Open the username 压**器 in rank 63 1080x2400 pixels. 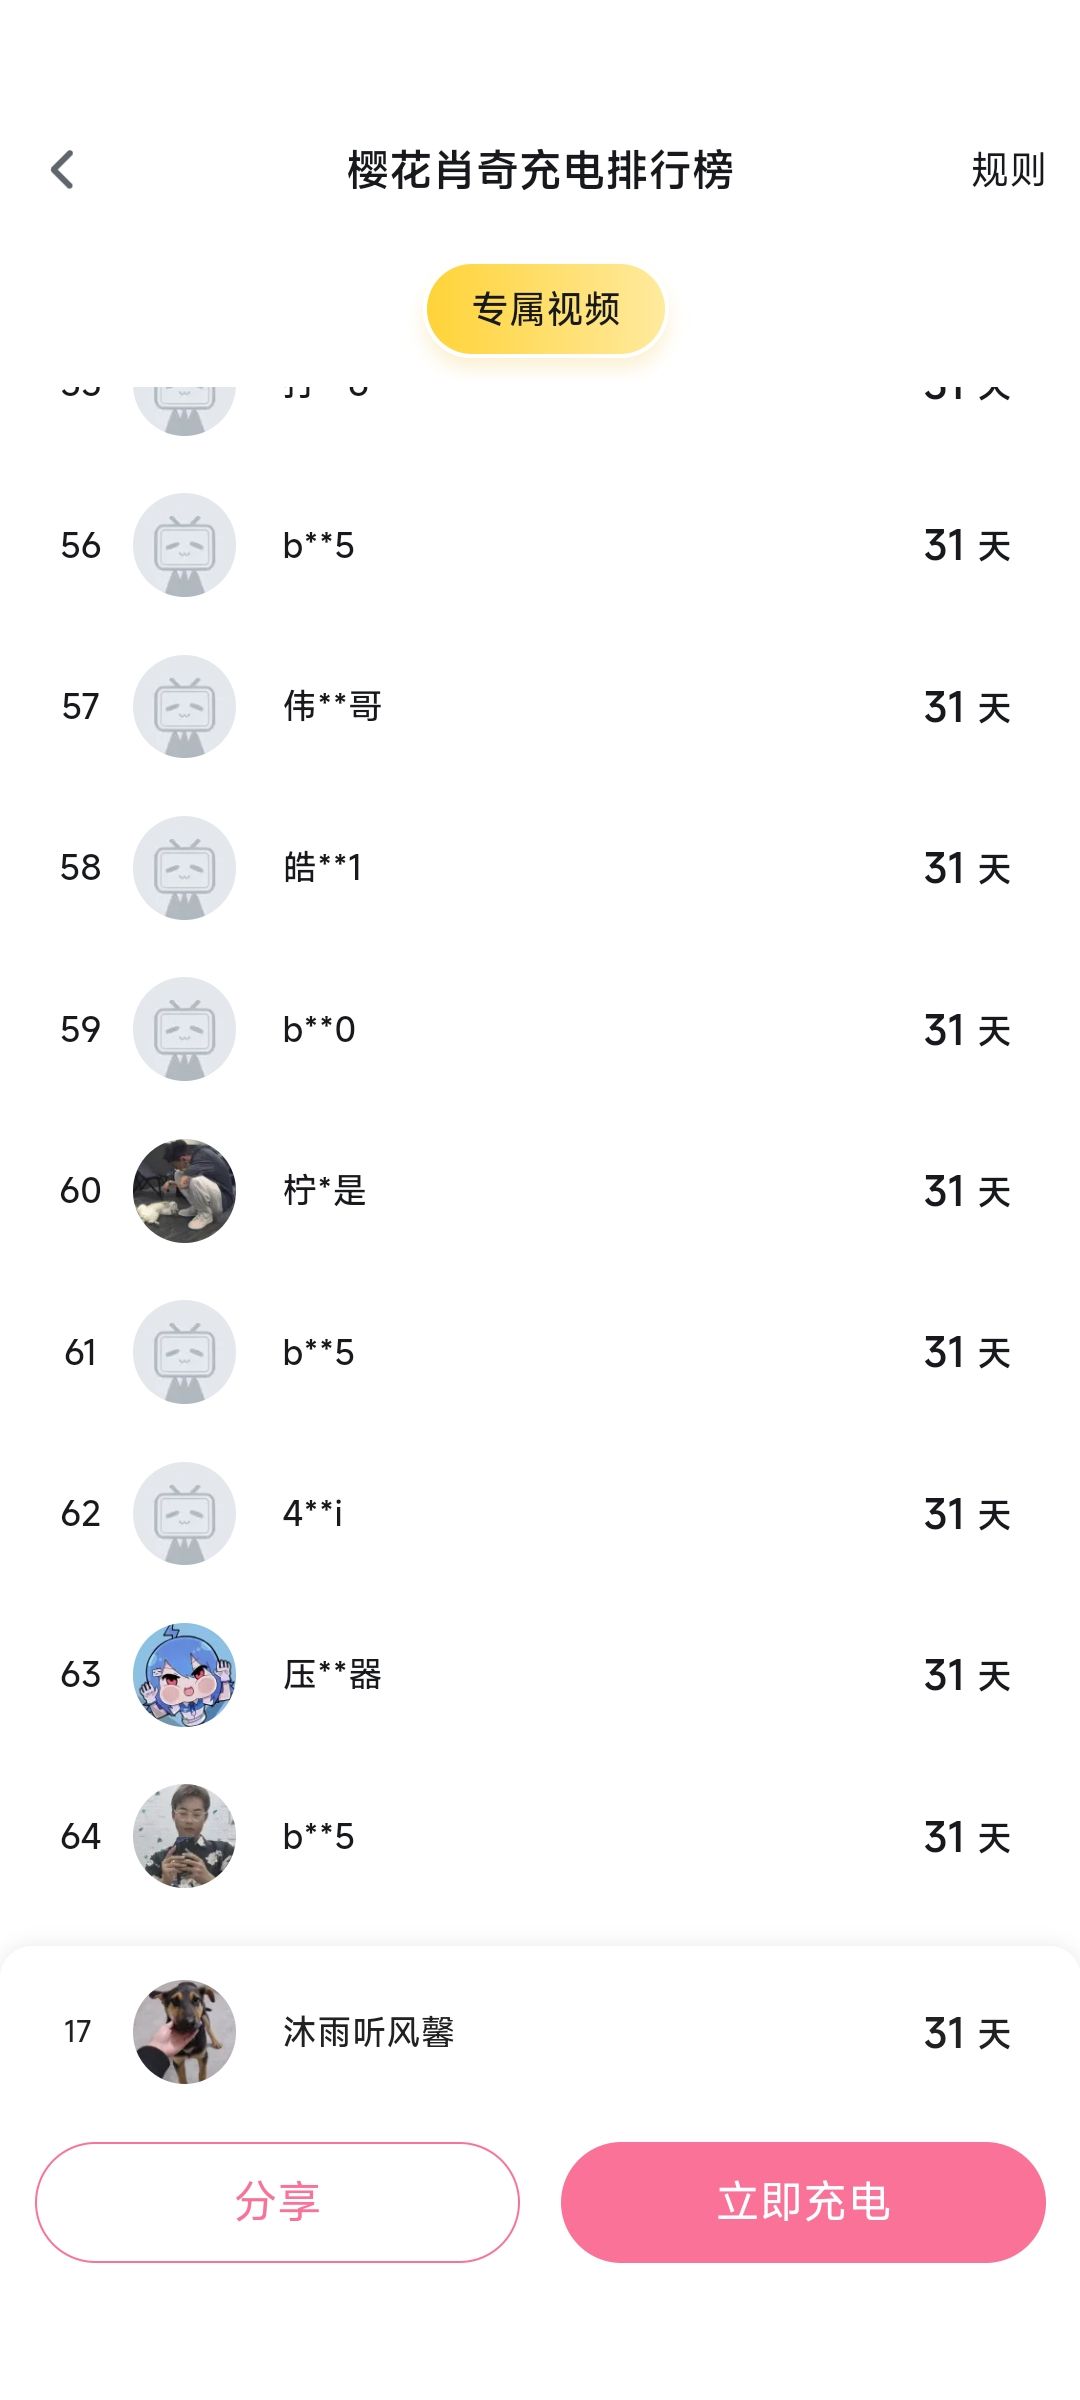[x=332, y=1675]
